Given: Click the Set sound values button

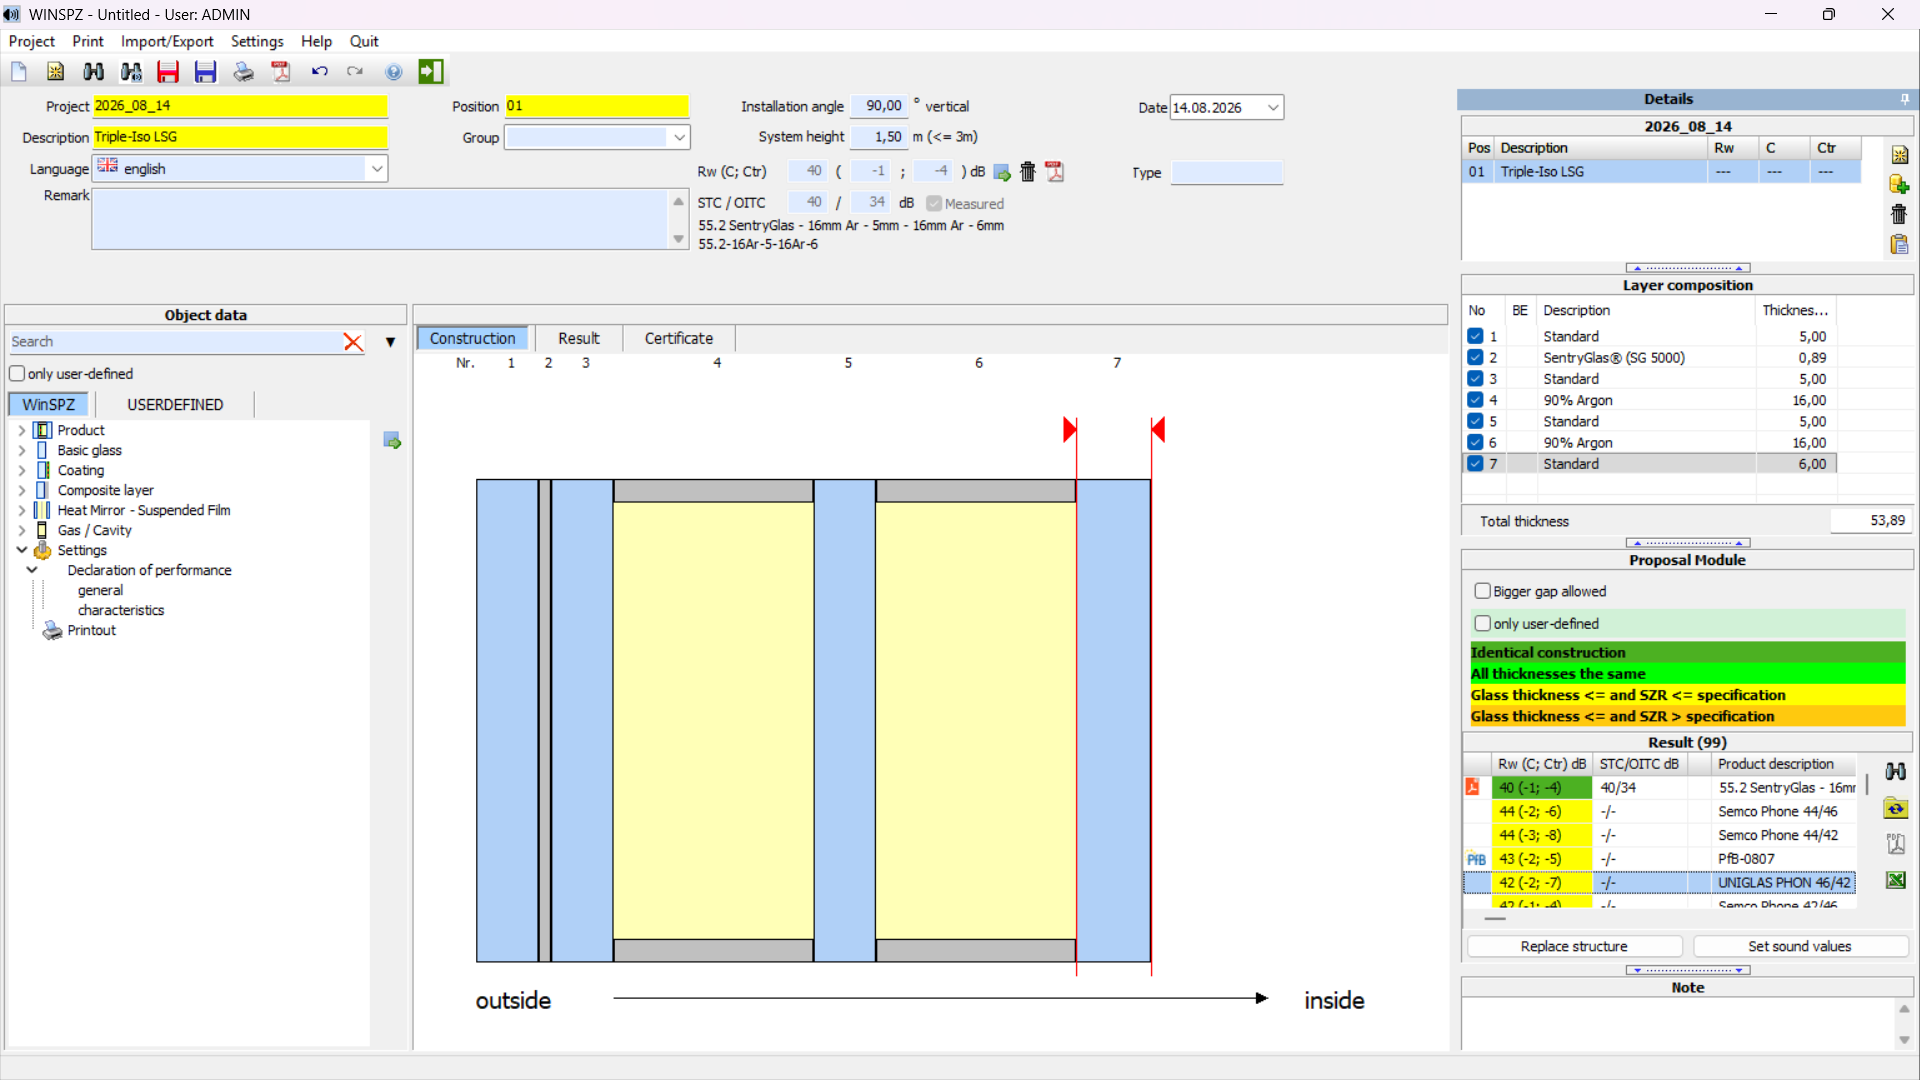Looking at the screenshot, I should click(1799, 947).
